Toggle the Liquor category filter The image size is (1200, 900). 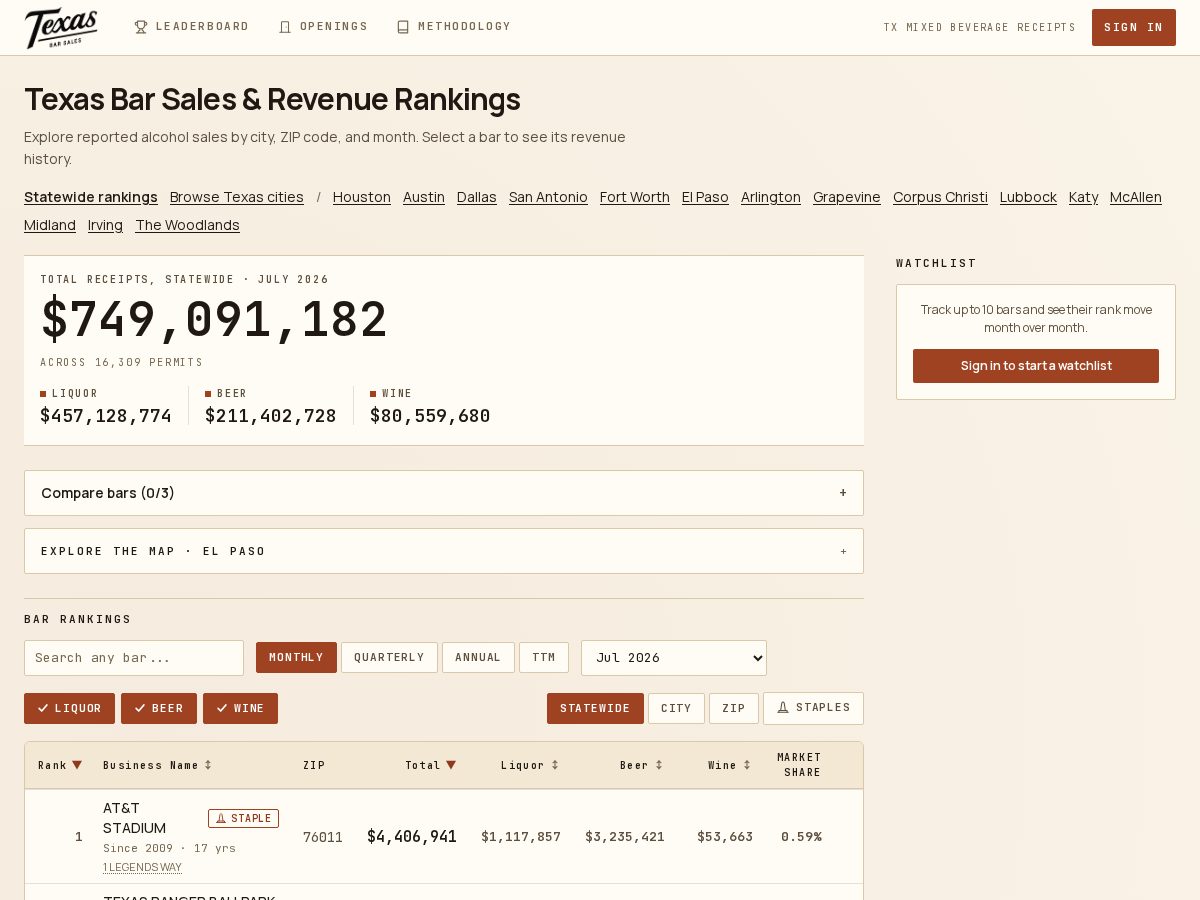(x=69, y=708)
